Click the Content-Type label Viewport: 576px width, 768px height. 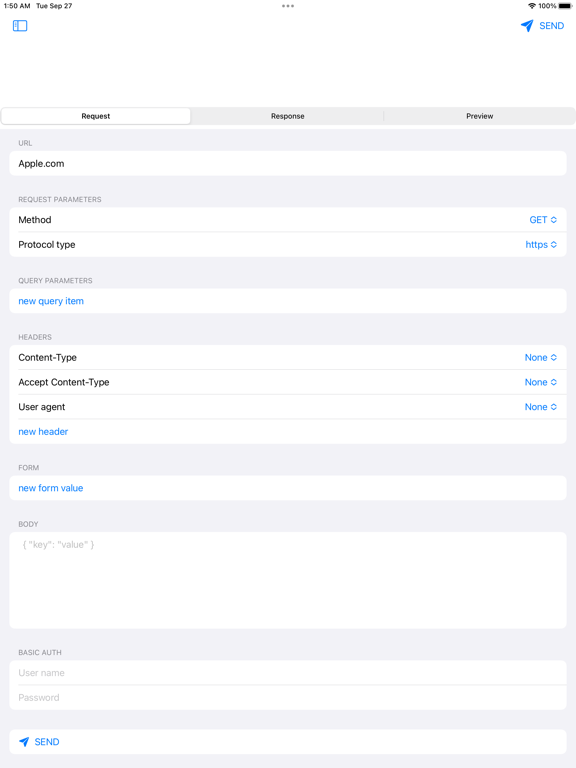point(48,358)
